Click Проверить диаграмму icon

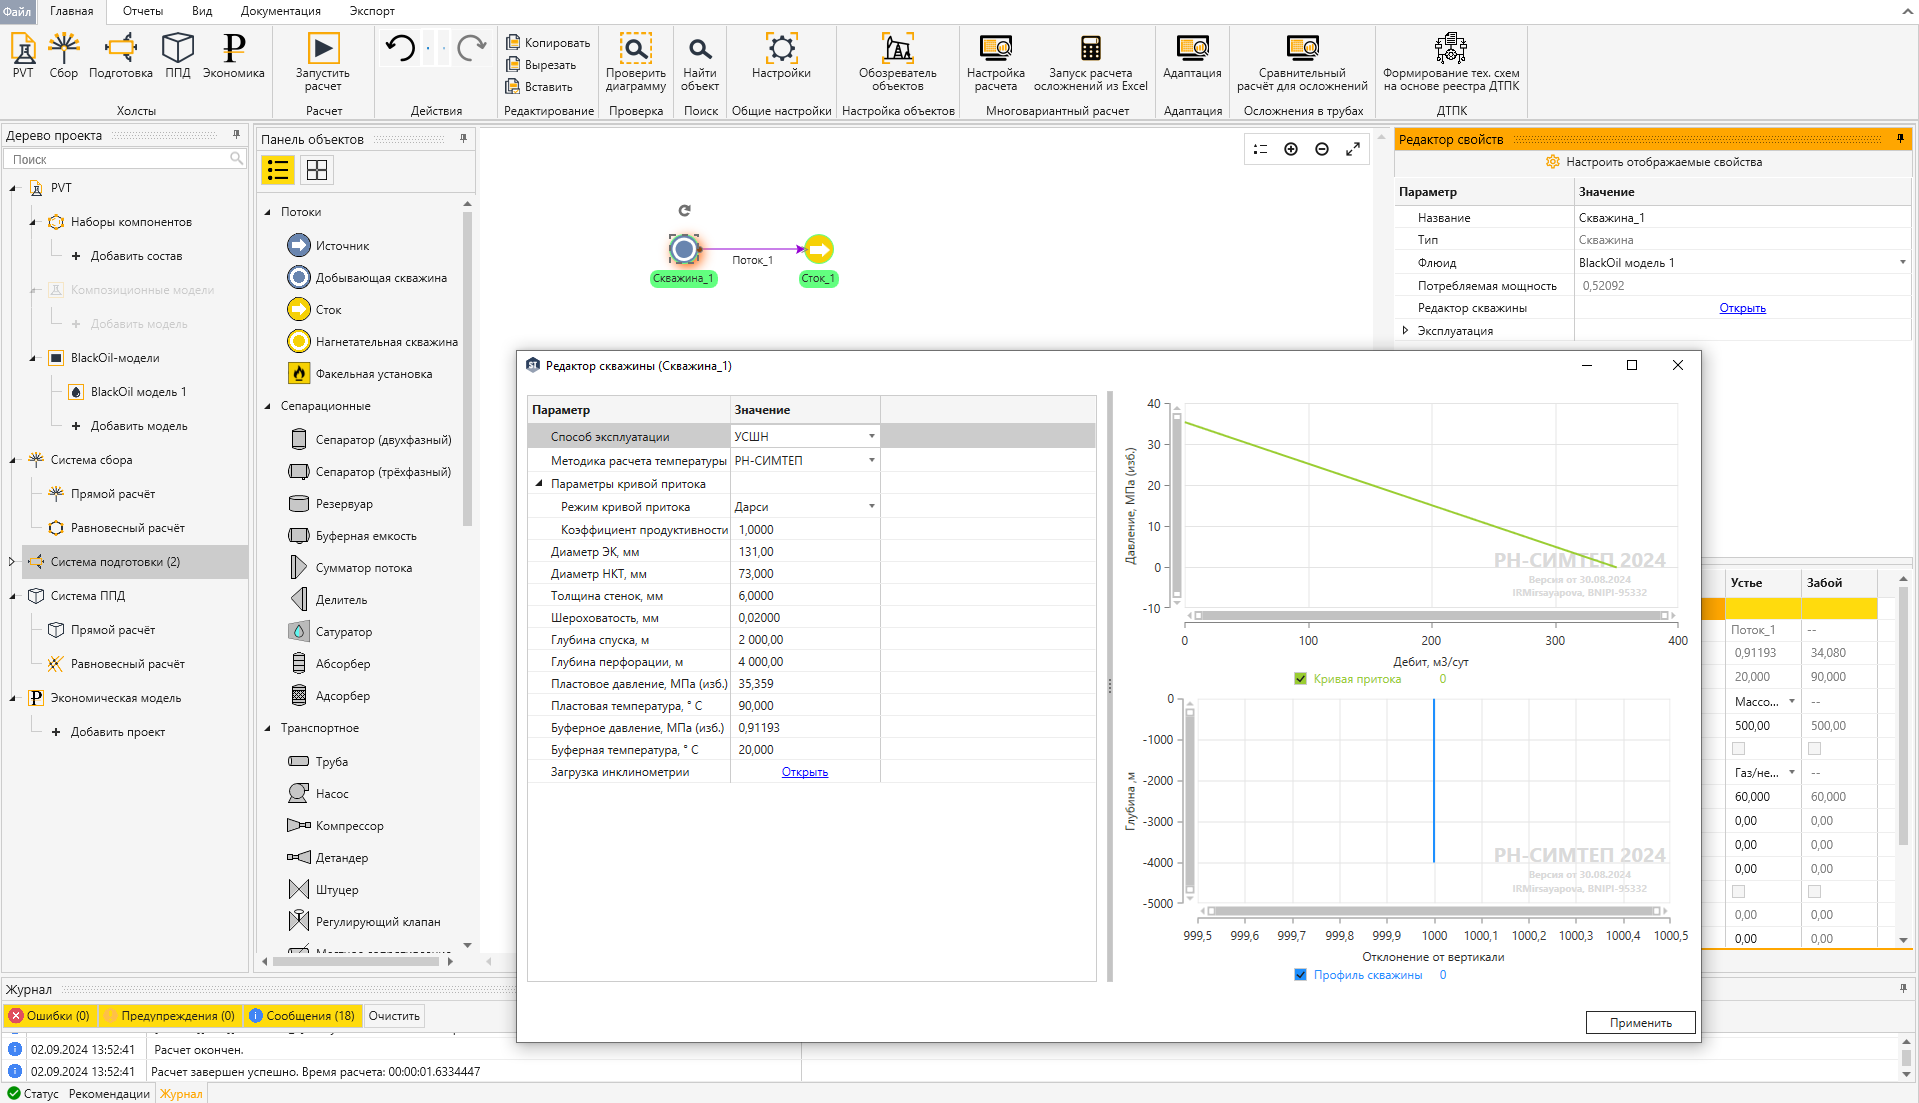coord(635,48)
